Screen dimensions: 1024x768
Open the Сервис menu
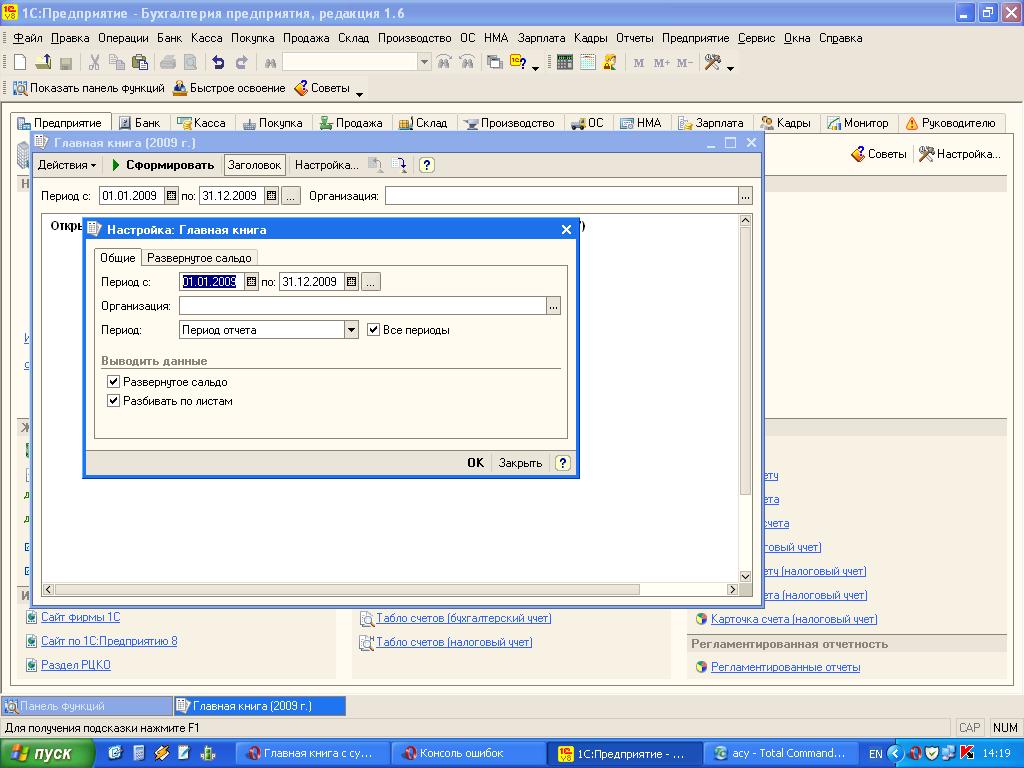tap(756, 38)
